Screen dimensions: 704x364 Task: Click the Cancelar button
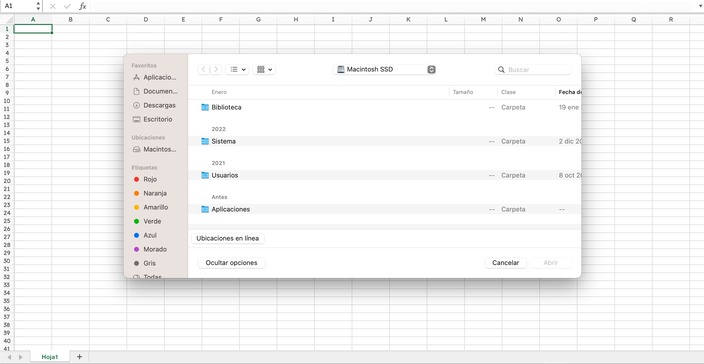[x=506, y=263]
